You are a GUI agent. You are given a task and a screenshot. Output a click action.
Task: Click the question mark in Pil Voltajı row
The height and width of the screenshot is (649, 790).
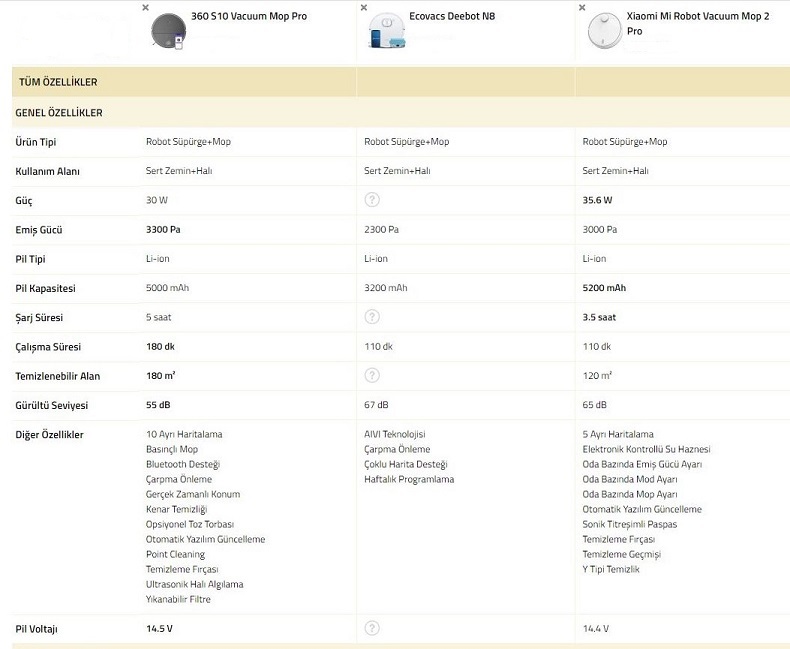click(x=372, y=628)
